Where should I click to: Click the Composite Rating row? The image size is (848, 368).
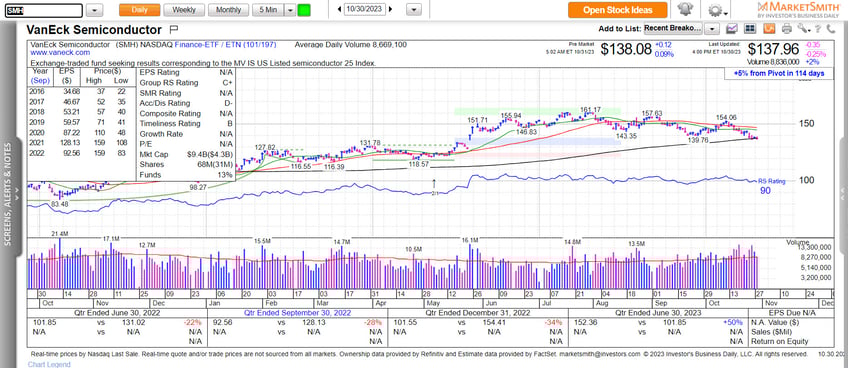186,114
